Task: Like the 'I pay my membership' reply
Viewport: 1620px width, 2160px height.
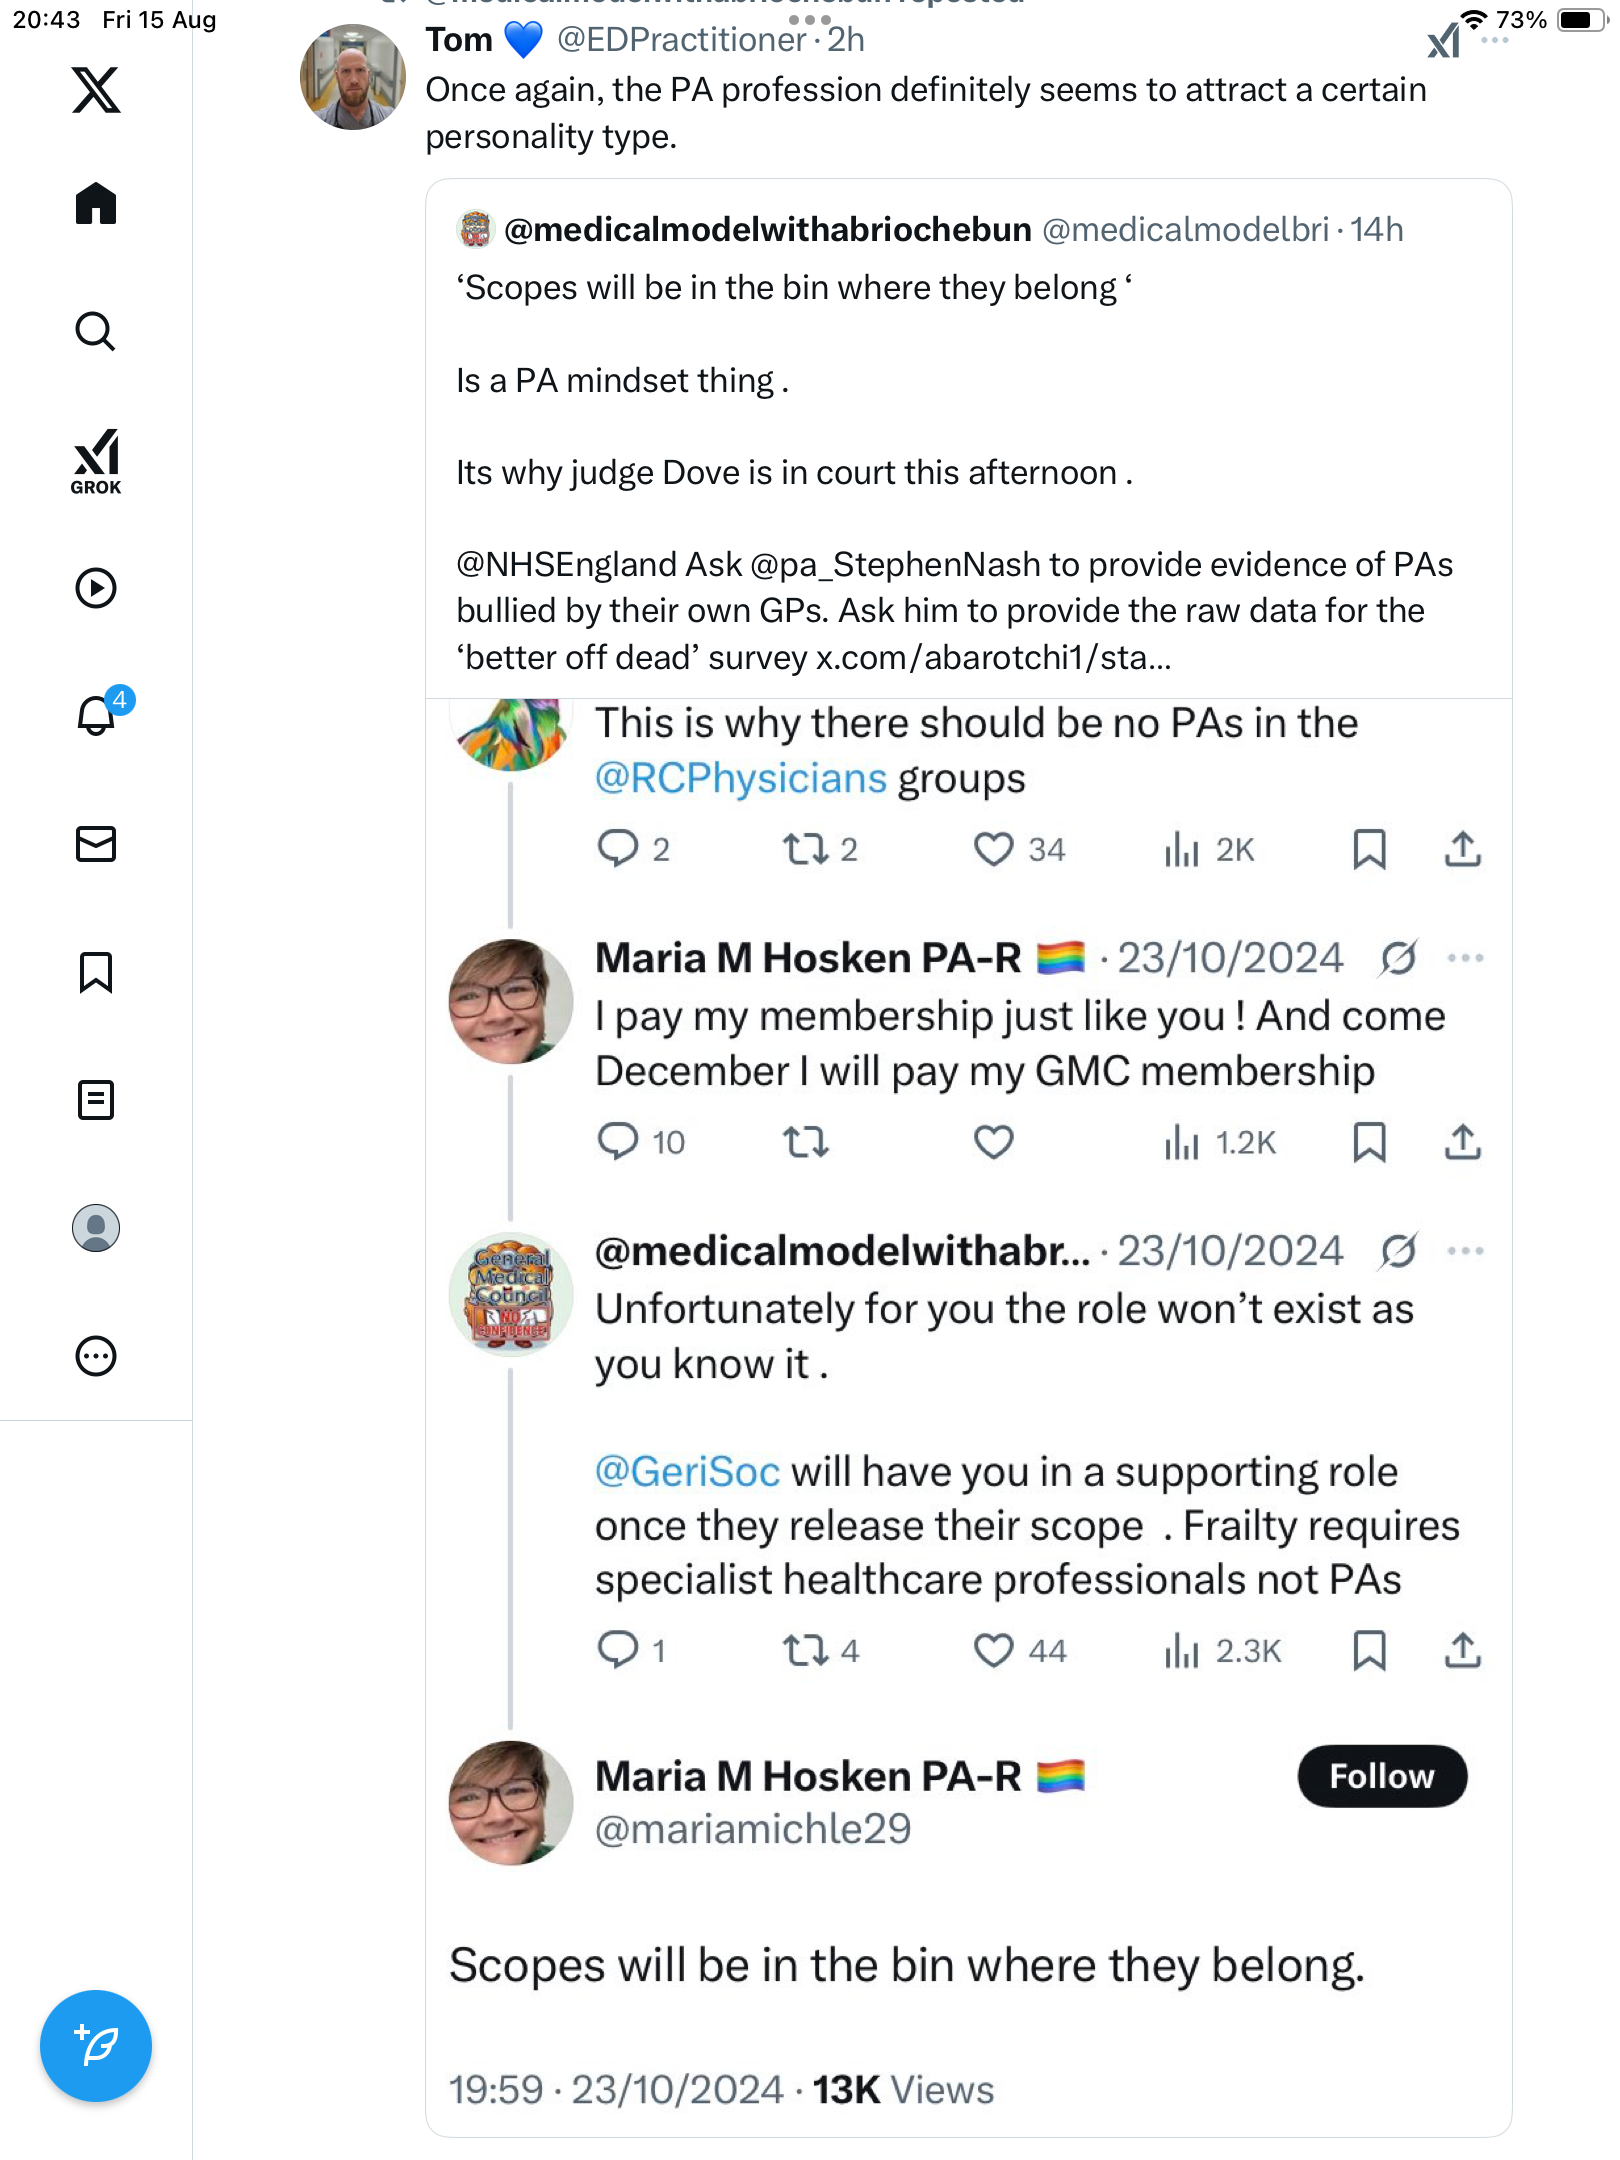Action: (993, 1142)
